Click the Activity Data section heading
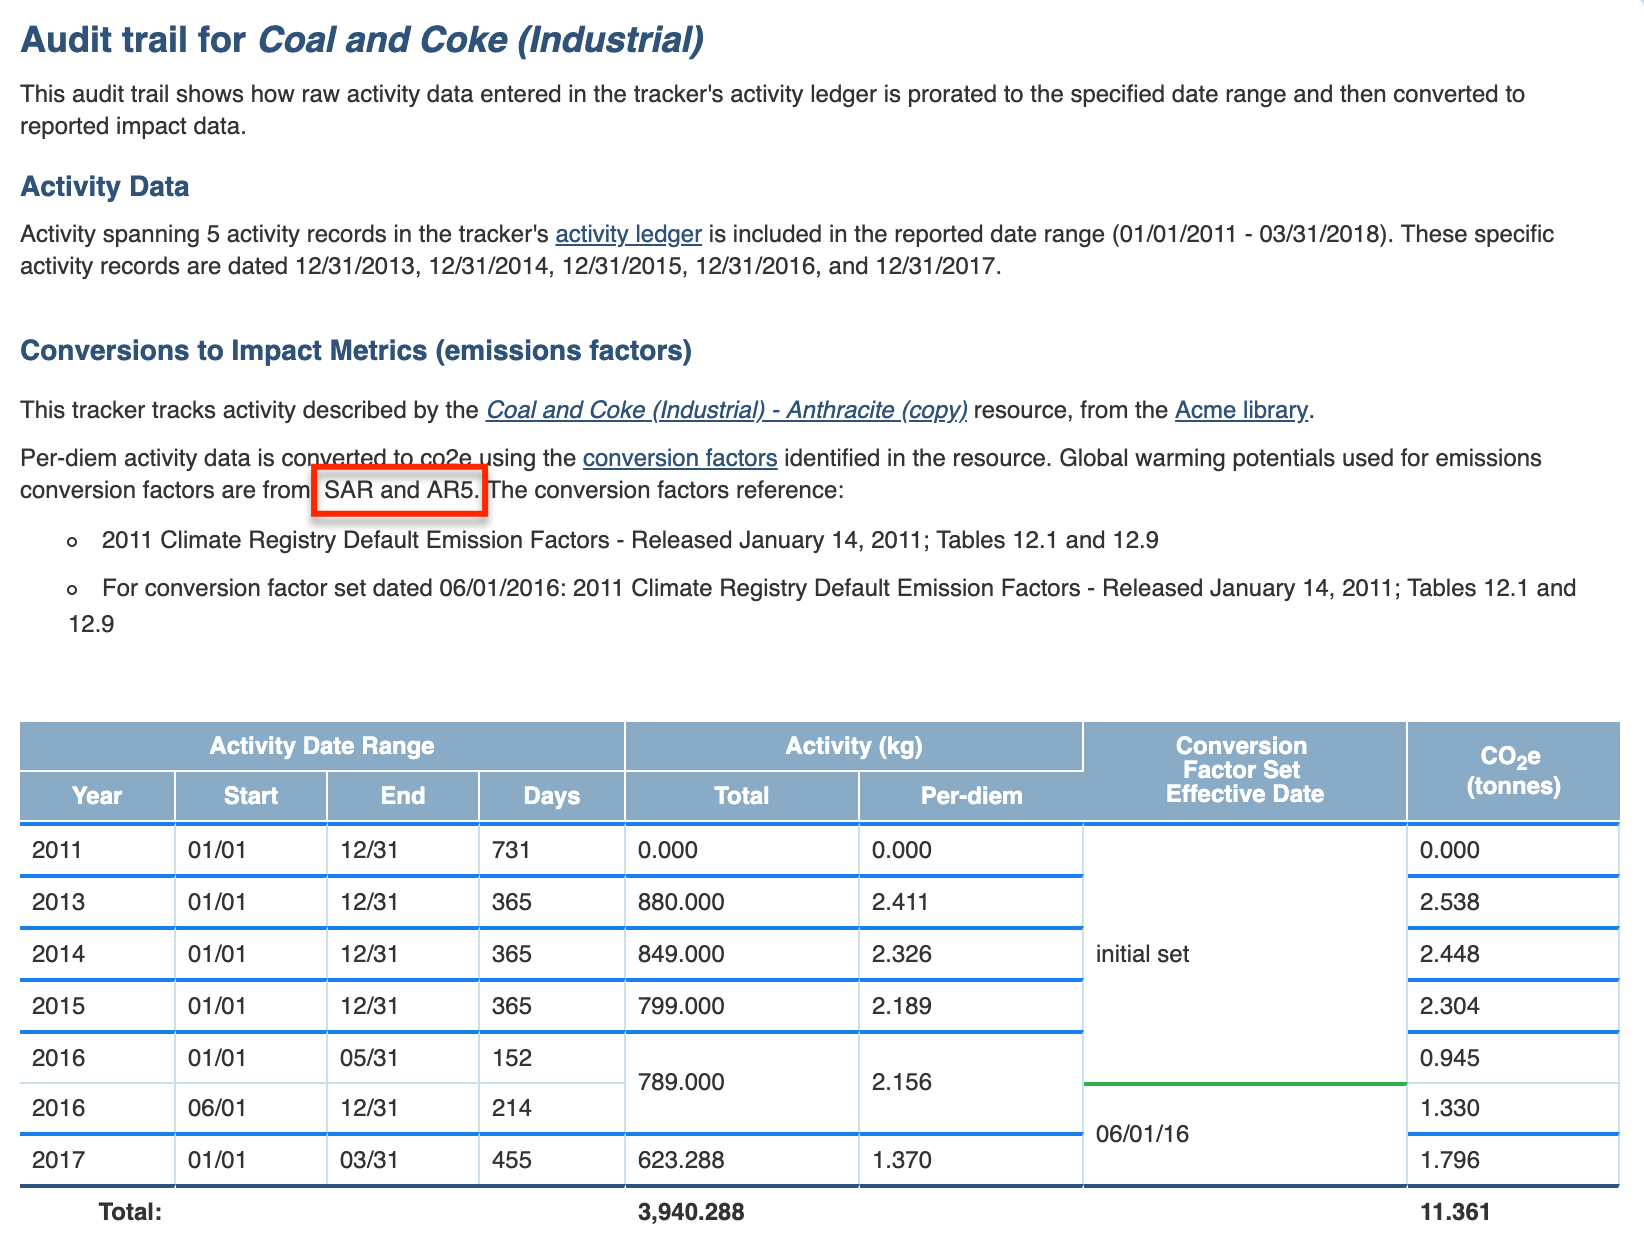The height and width of the screenshot is (1250, 1644). 105,187
